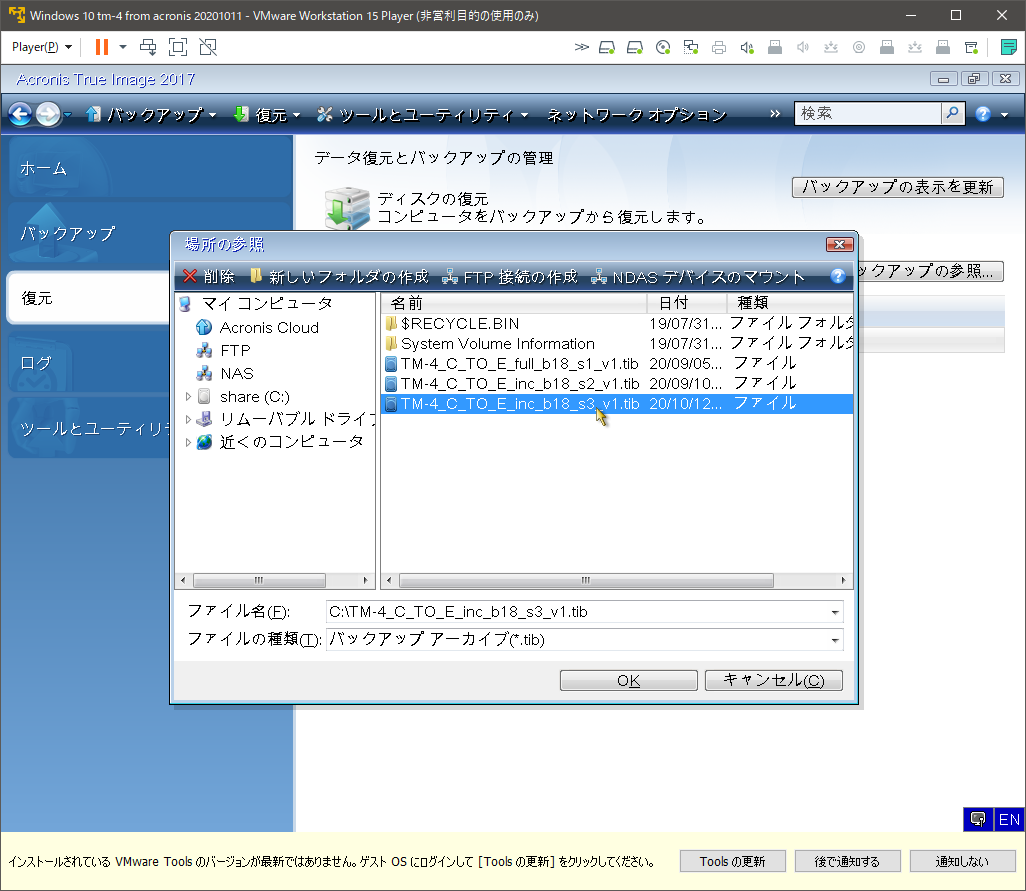The width and height of the screenshot is (1026, 891).
Task: Open the バックアップ sidebar item
Action: pos(149,234)
